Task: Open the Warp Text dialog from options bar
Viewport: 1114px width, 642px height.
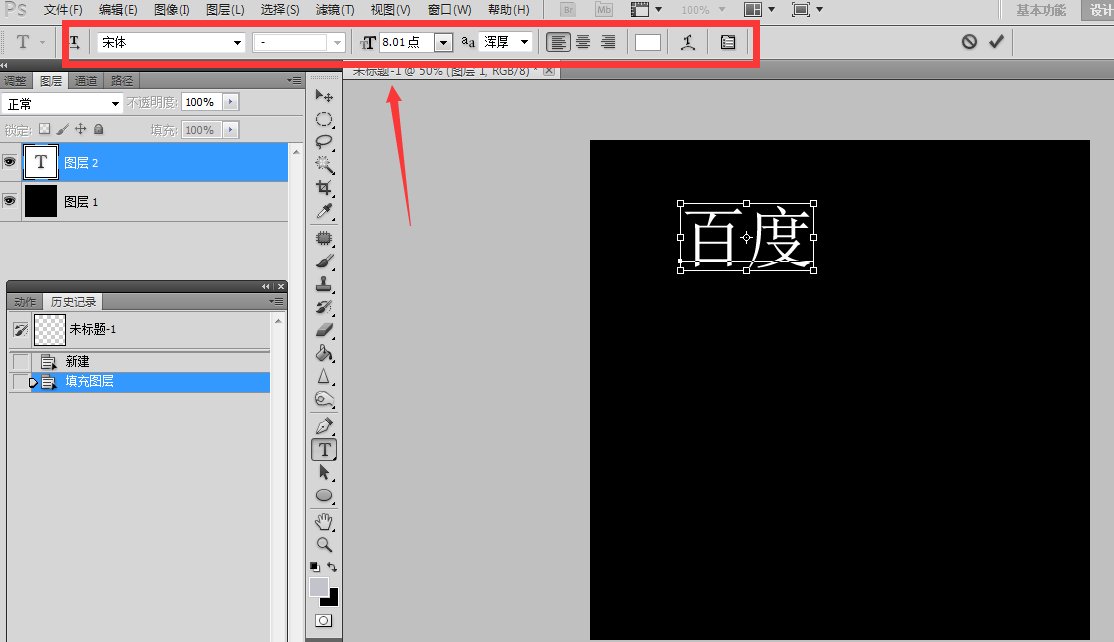Action: 689,41
